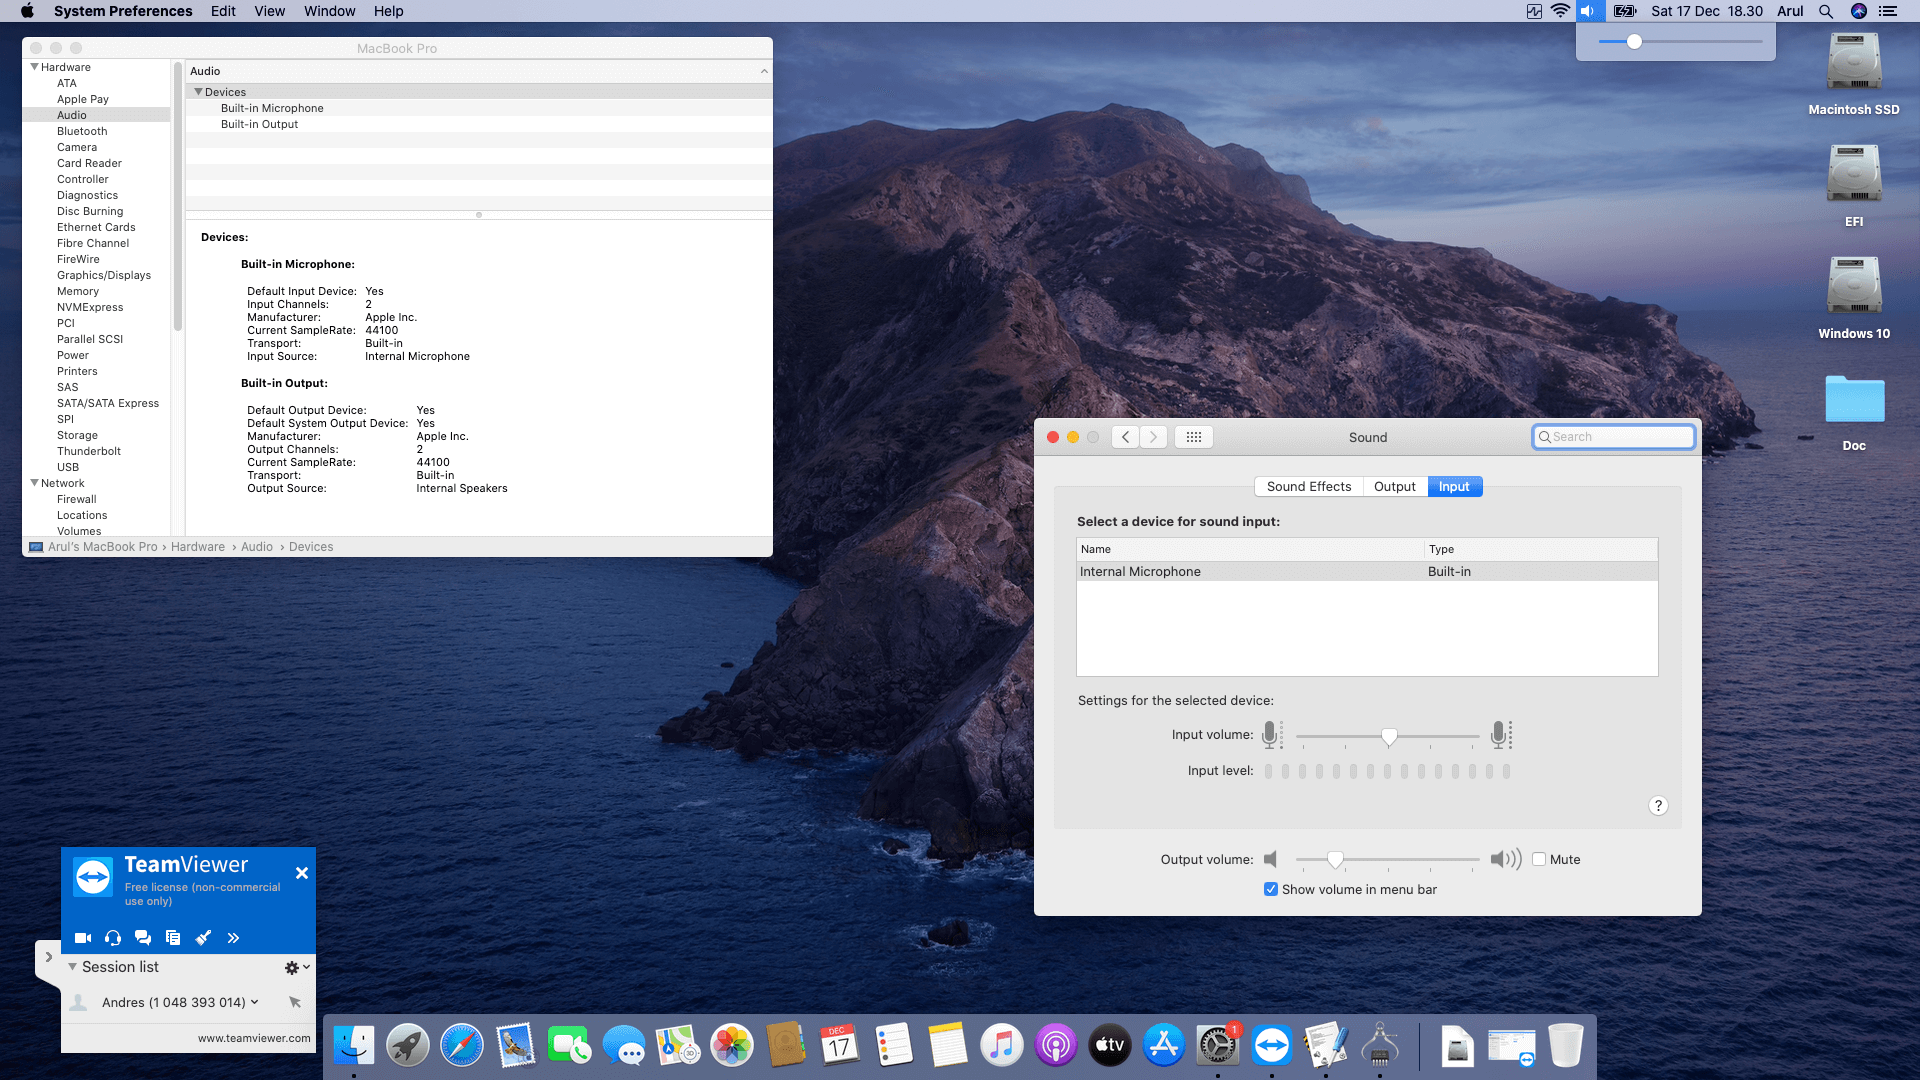Click the TeamViewer file transfer icon
1920x1080 pixels.
pyautogui.click(x=173, y=938)
